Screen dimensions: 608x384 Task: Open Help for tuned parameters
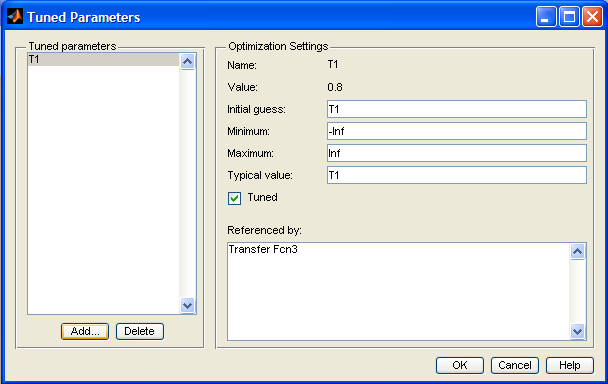click(570, 365)
